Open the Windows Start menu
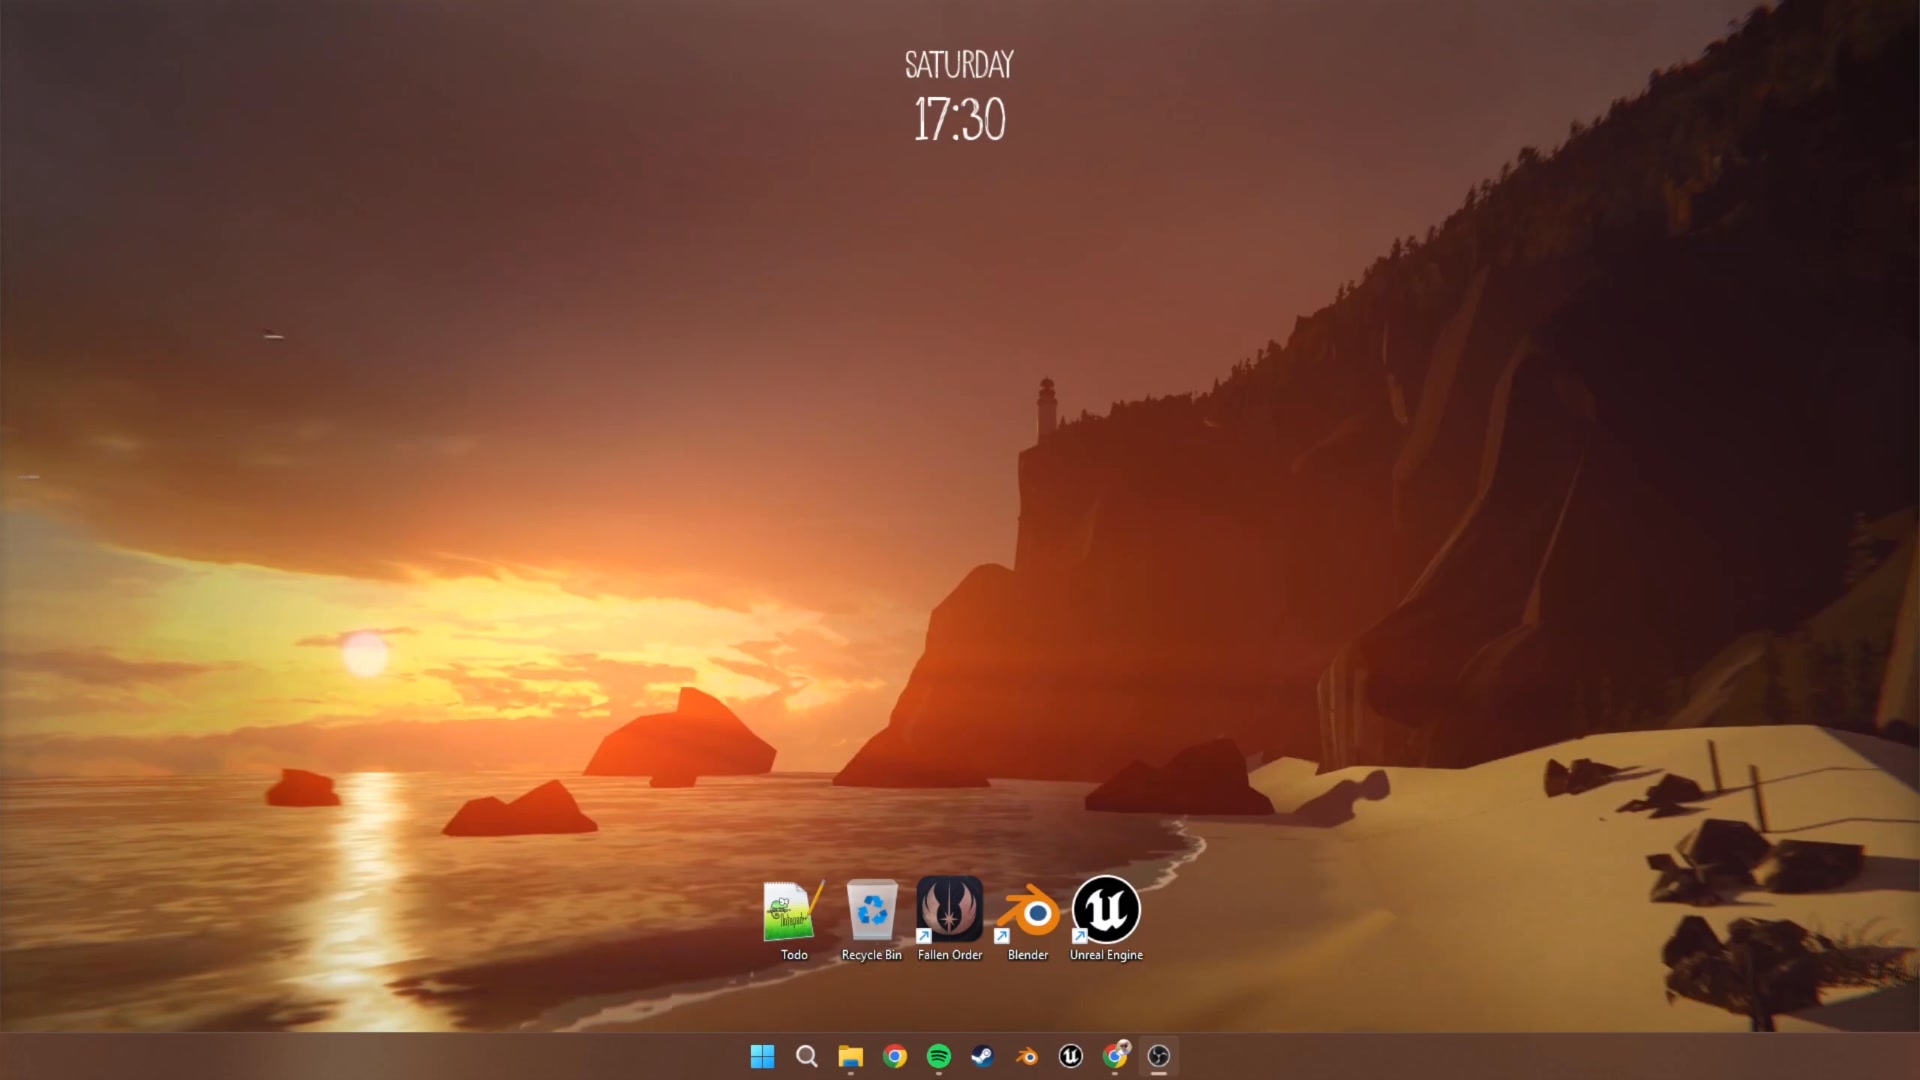Viewport: 1920px width, 1080px height. coord(763,1056)
